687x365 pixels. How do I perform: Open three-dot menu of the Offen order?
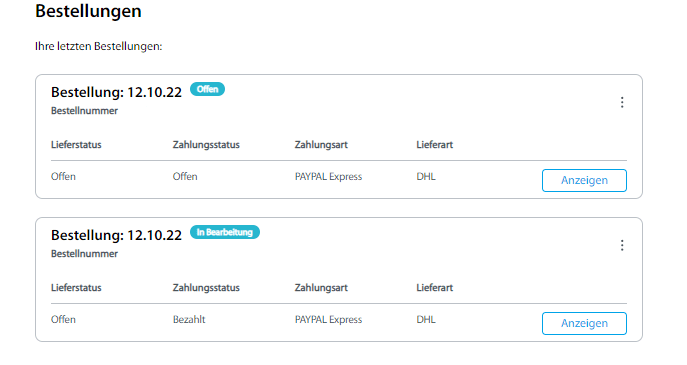[x=622, y=102]
